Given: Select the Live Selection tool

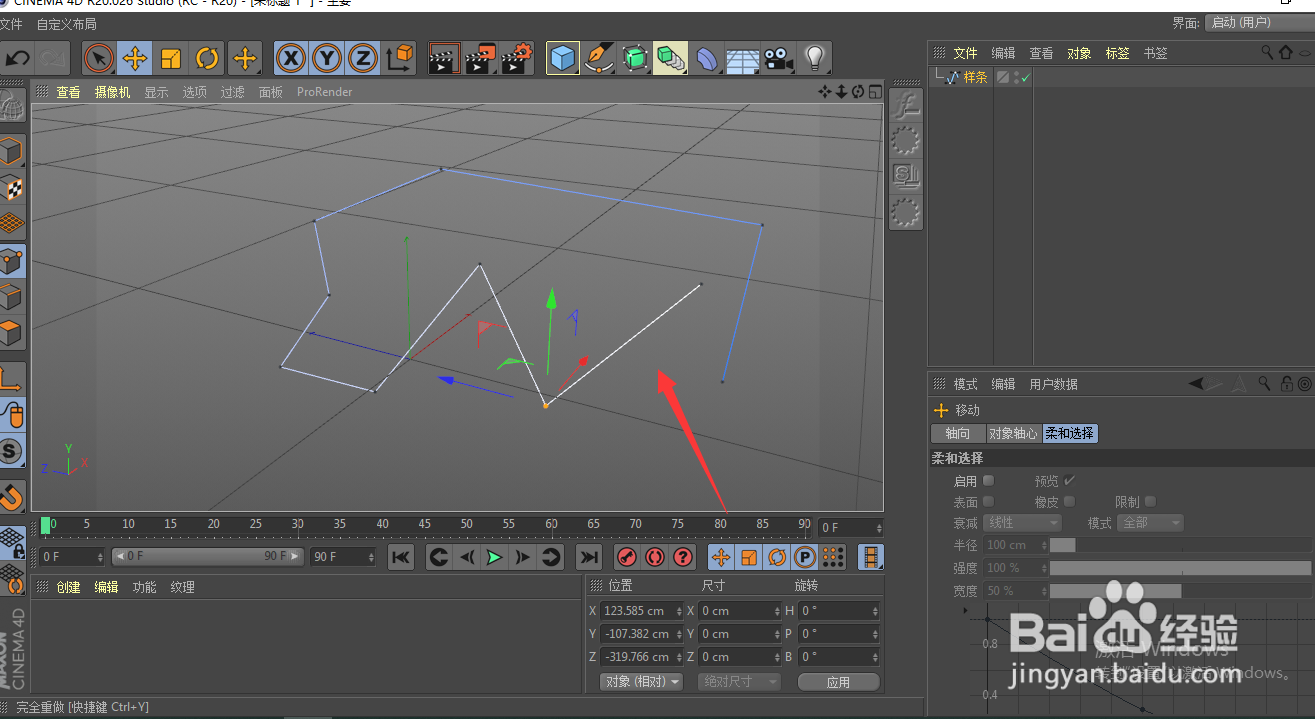Looking at the screenshot, I should tap(98, 59).
